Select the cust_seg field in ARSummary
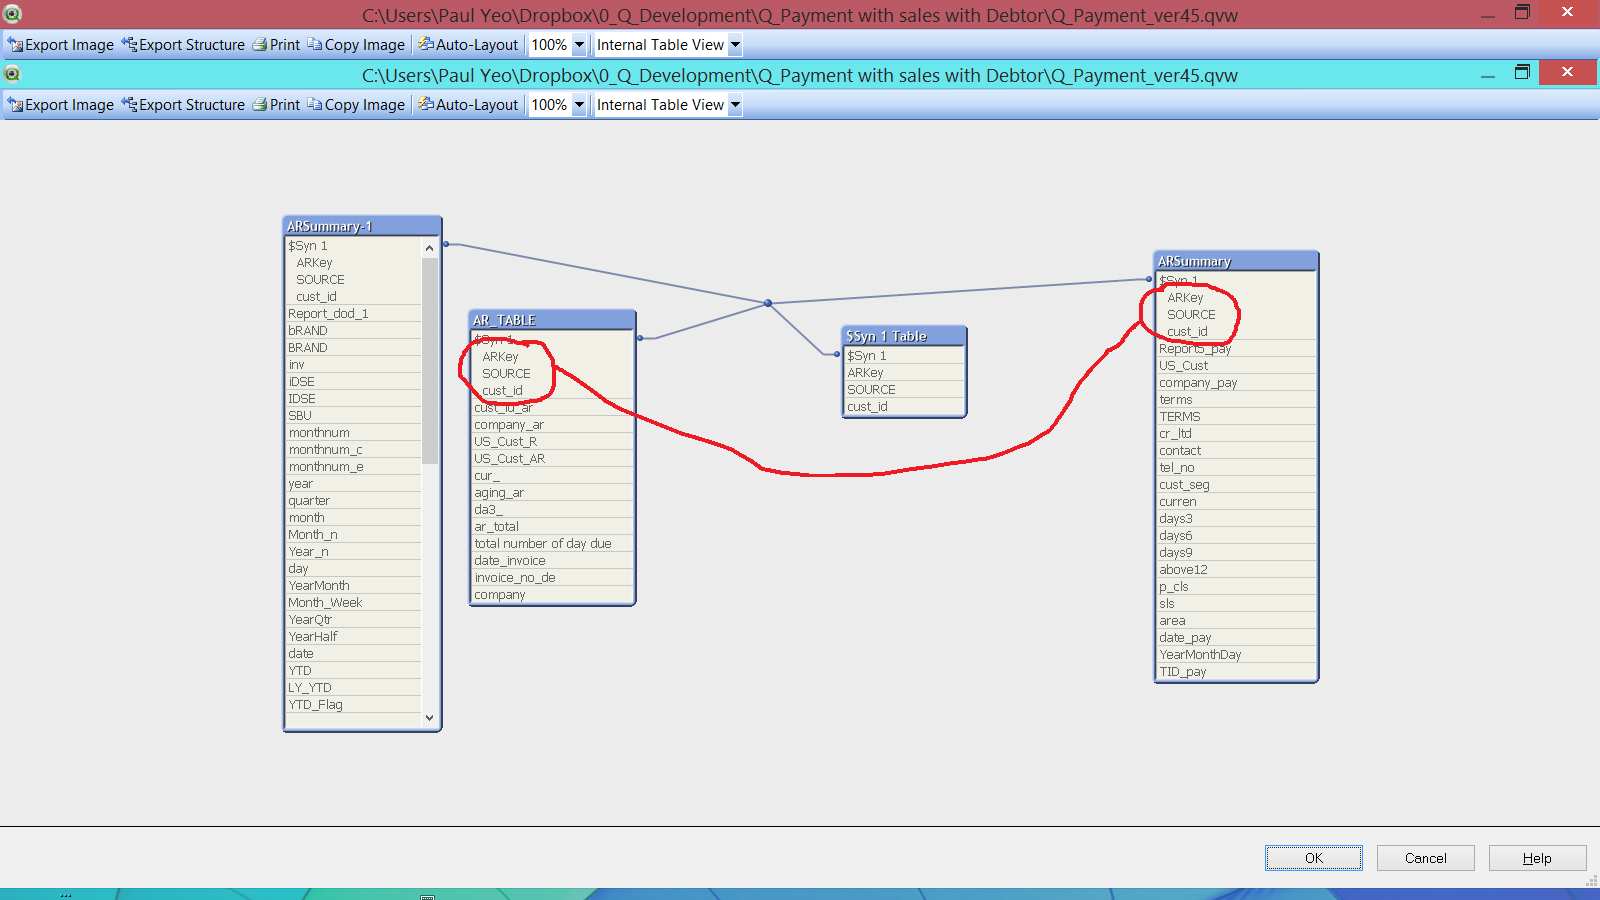This screenshot has height=900, width=1600. [x=1236, y=484]
